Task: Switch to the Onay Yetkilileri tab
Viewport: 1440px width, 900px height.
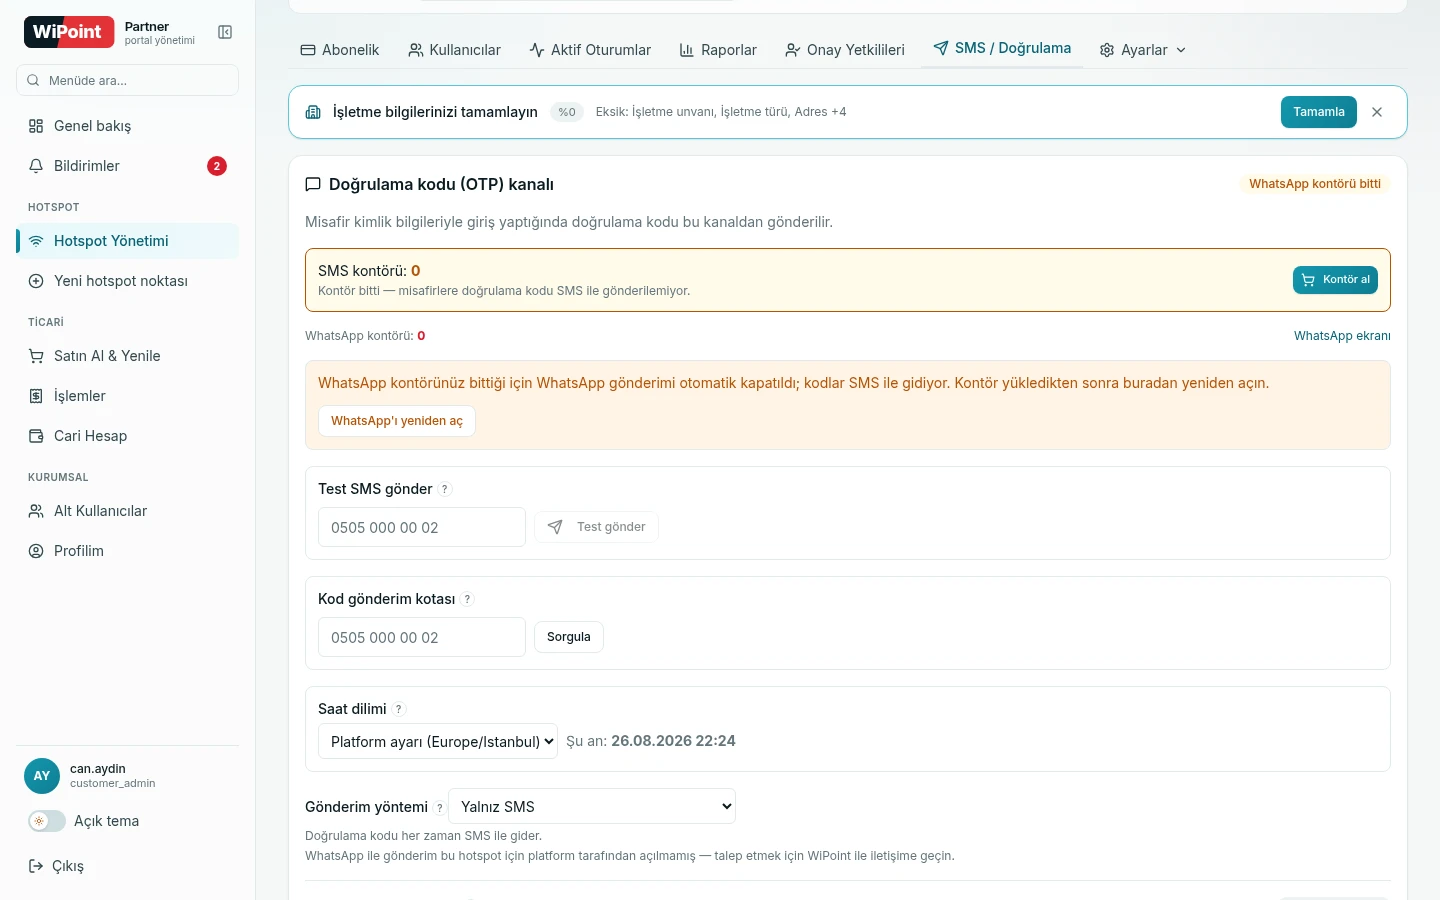Action: click(x=845, y=50)
